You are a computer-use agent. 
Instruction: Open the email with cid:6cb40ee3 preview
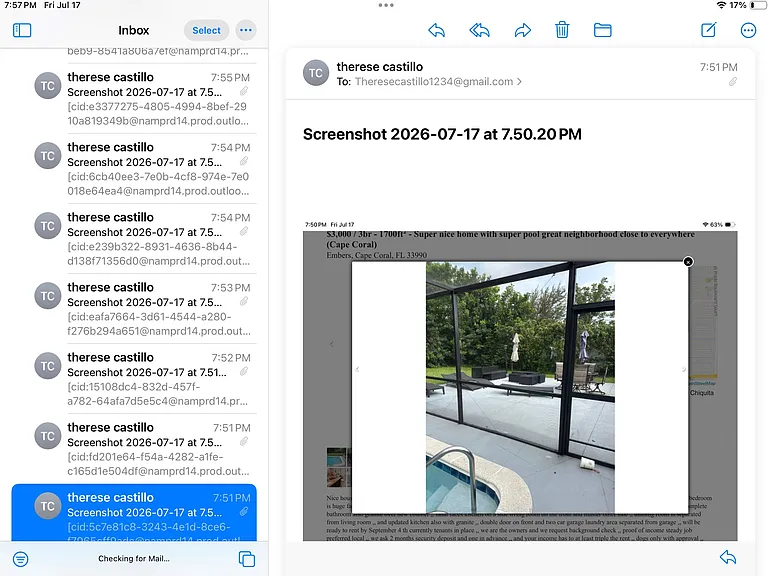tap(134, 168)
